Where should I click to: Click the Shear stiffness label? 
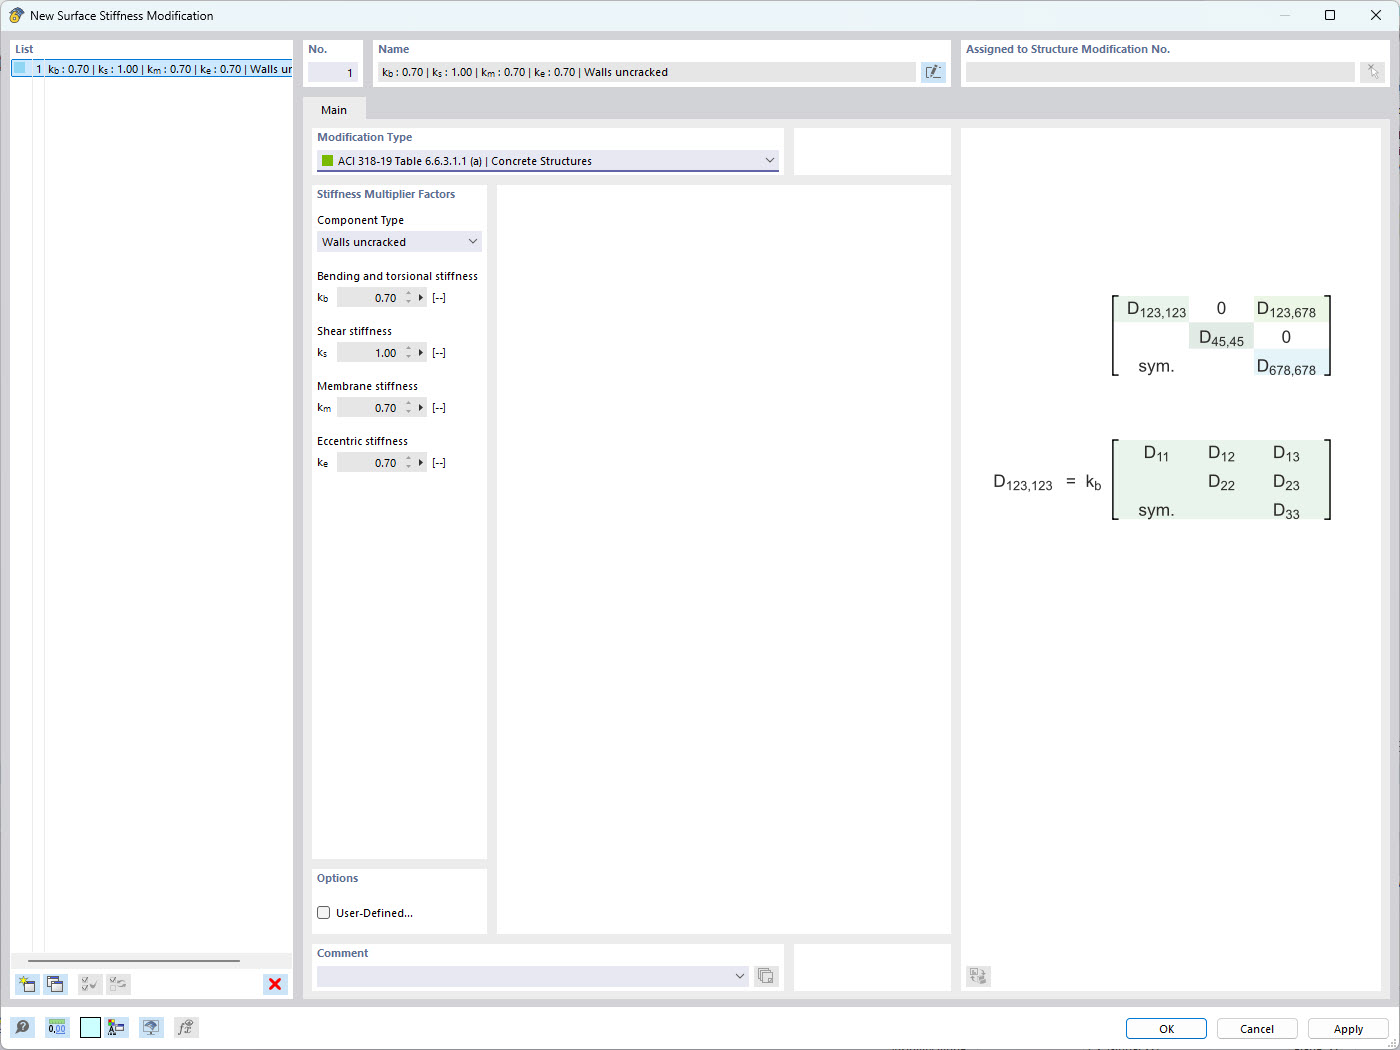[354, 331]
